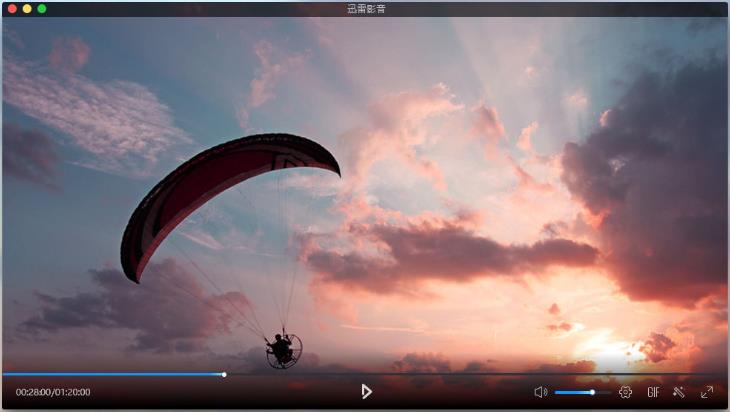This screenshot has width=730, height=412.
Task: Click the volume slider knob
Action: point(592,392)
